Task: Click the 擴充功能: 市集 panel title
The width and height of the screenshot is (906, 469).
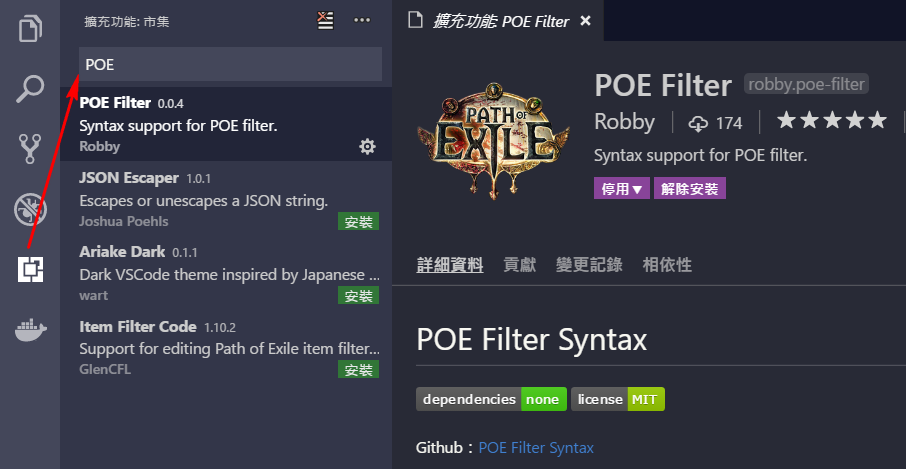Action: [x=127, y=22]
